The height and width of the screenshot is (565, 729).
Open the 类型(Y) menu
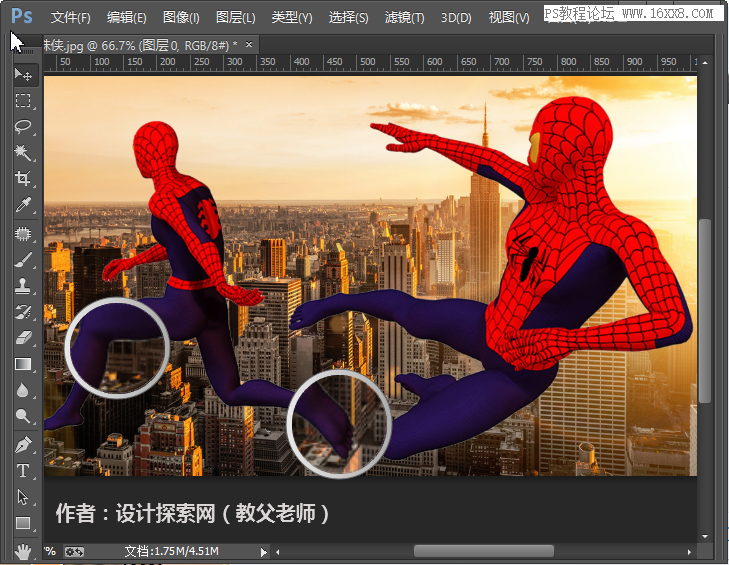pos(292,18)
